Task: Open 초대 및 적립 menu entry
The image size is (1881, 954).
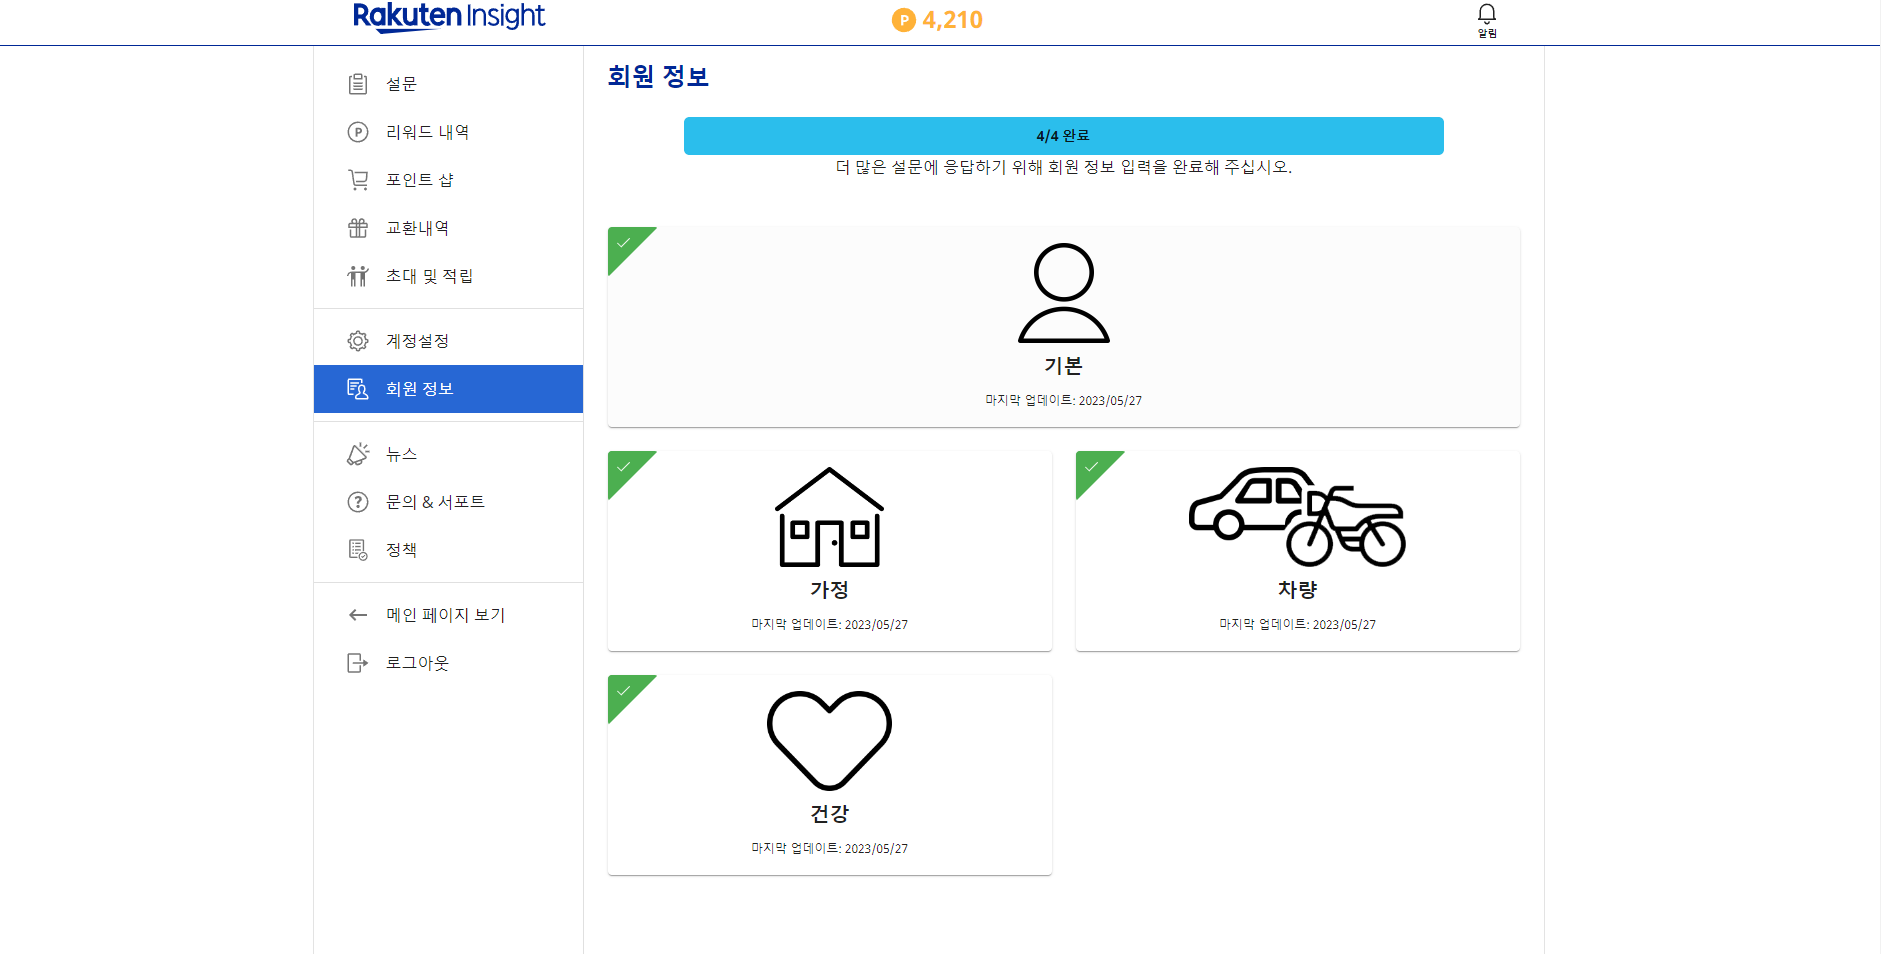Action: click(448, 276)
